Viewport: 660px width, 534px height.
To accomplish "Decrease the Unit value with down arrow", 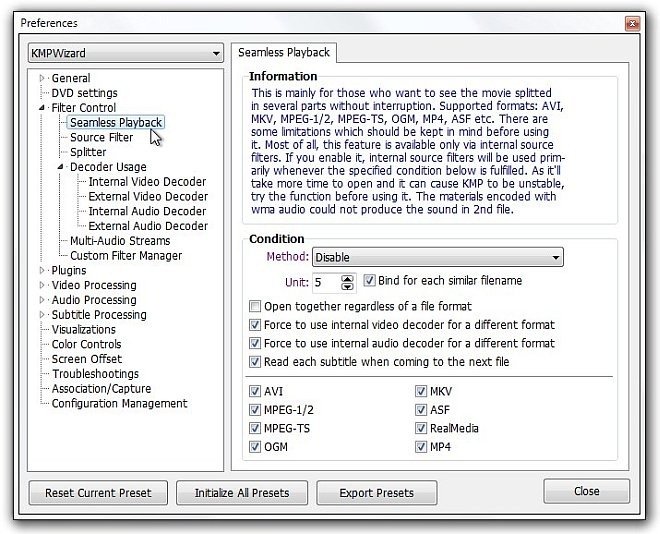I will (347, 287).
